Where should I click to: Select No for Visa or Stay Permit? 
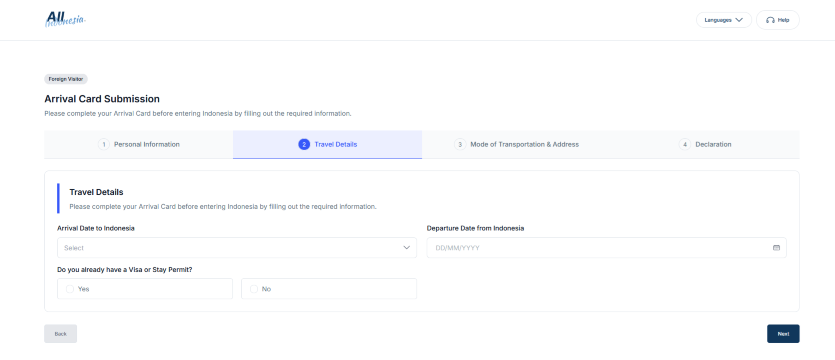tap(329, 289)
